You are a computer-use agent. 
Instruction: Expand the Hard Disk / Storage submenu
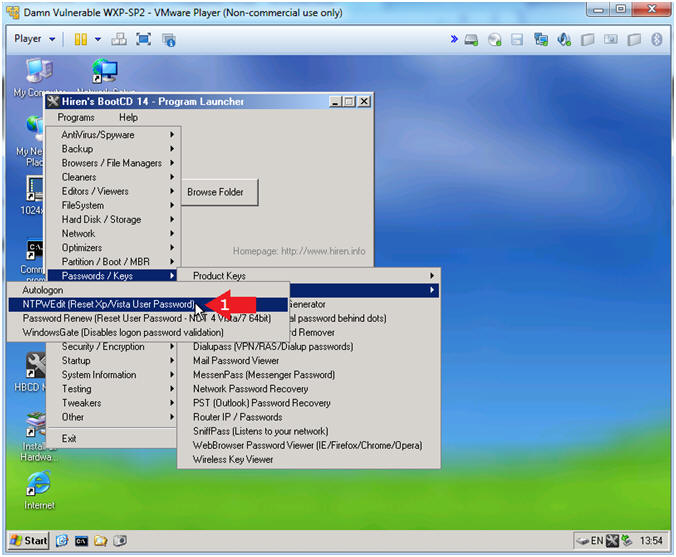pos(113,219)
